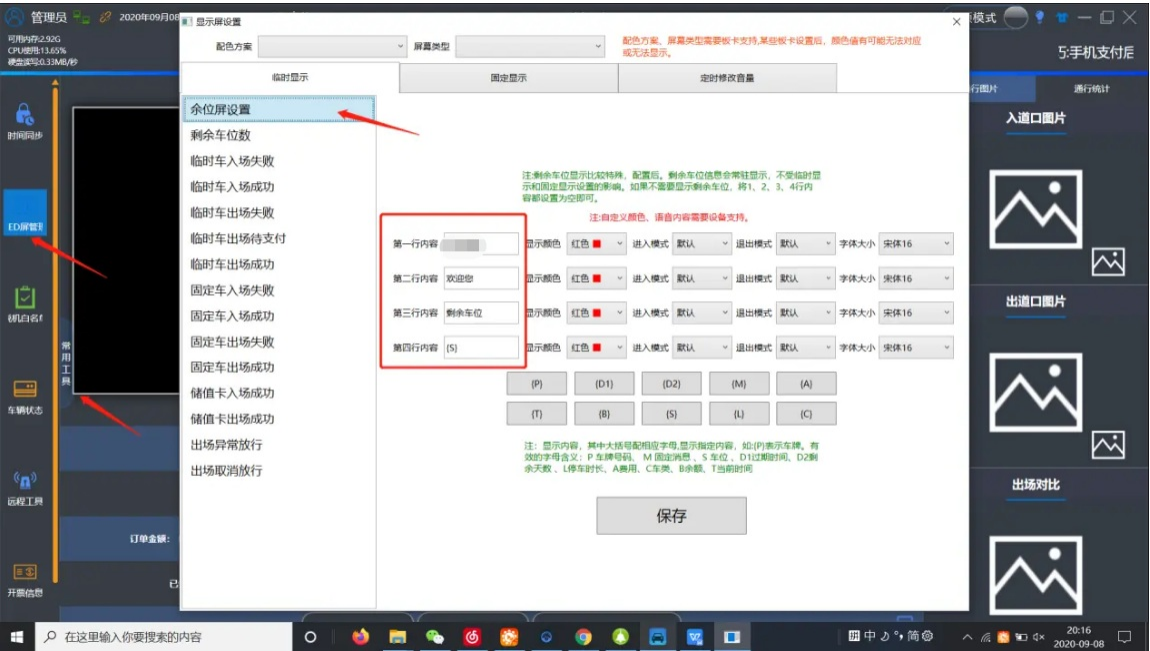This screenshot has width=1150, height=651.
Task: Open WeChat from the taskbar
Action: click(x=434, y=636)
